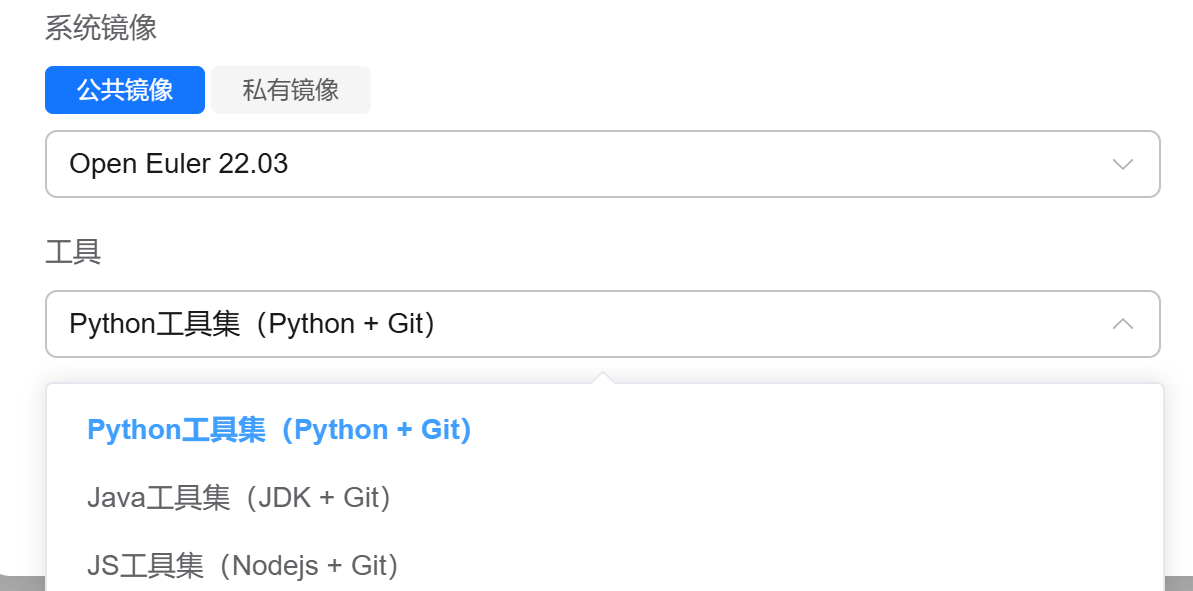
Task: Select Java工具集 (JDK + Git) option
Action: (239, 497)
